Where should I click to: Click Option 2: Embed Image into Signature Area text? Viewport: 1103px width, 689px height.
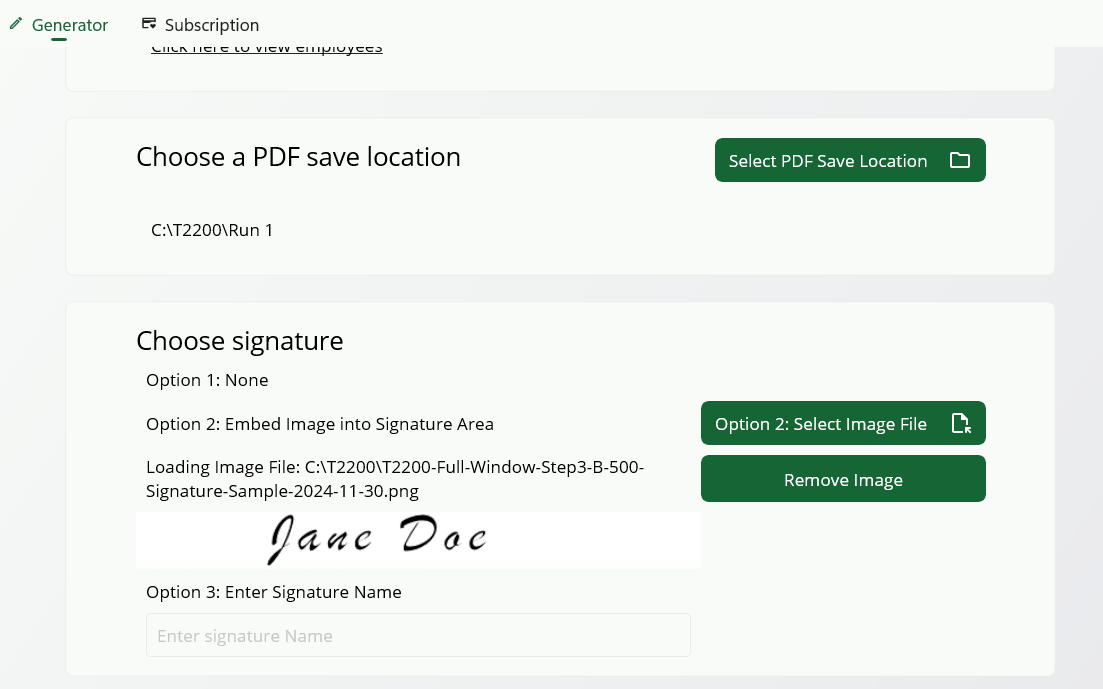tap(320, 424)
